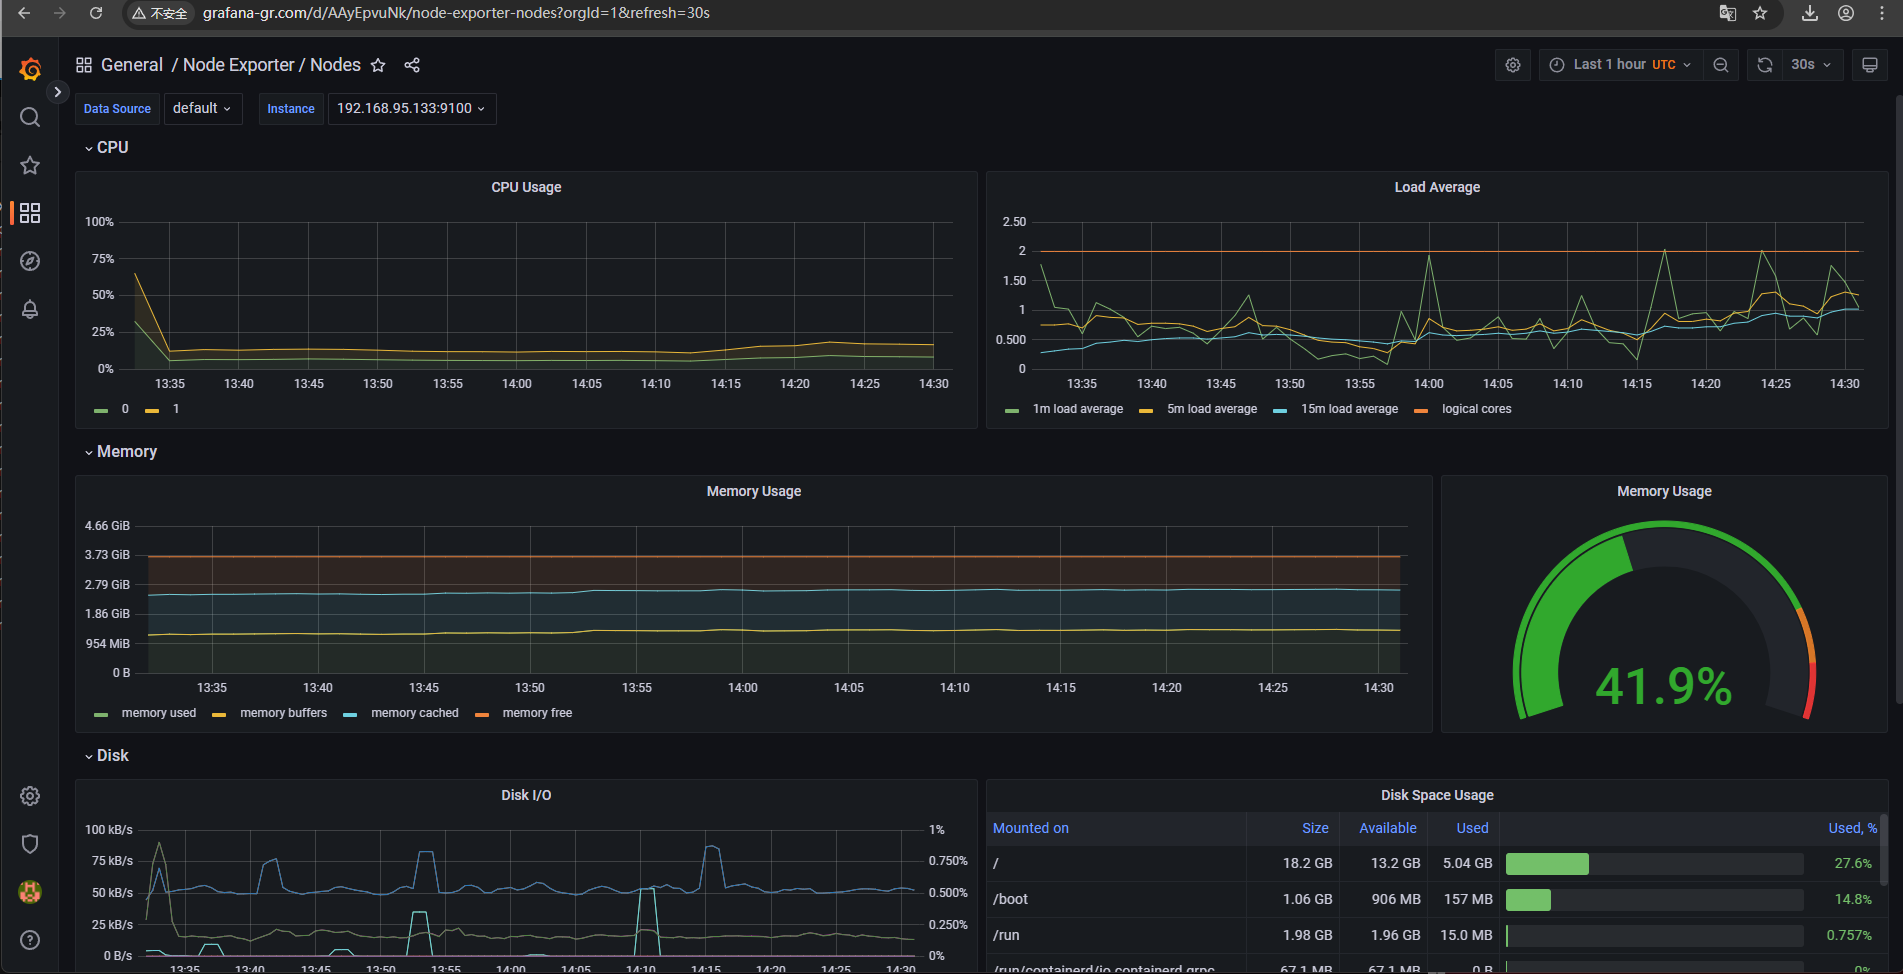Open the browser downloads icon
The height and width of the screenshot is (974, 1903).
coord(1810,13)
